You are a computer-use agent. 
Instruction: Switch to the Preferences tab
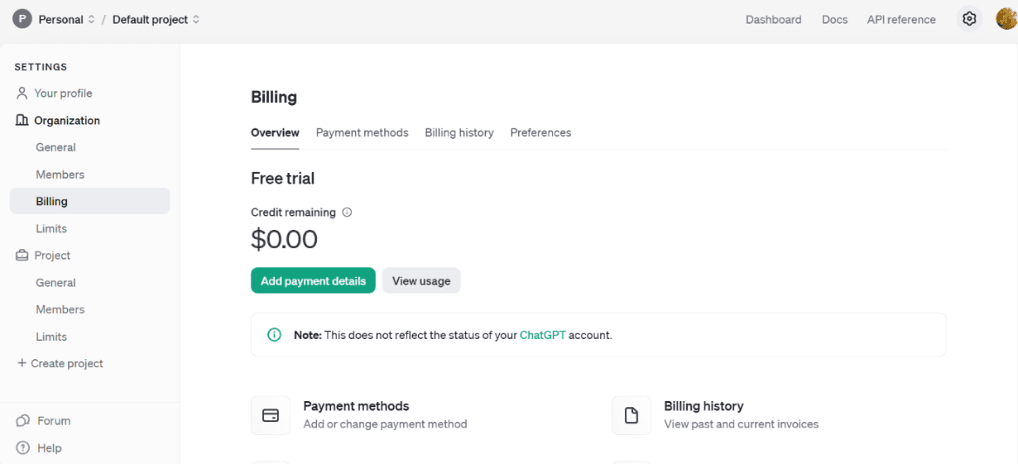541,132
